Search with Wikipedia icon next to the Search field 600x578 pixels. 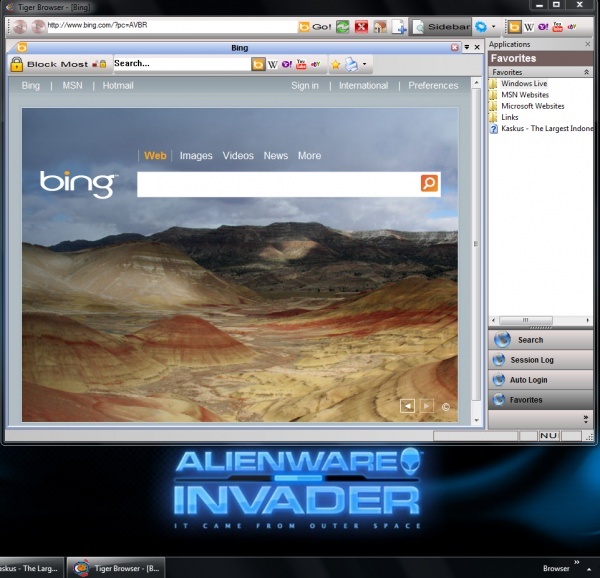coord(272,64)
